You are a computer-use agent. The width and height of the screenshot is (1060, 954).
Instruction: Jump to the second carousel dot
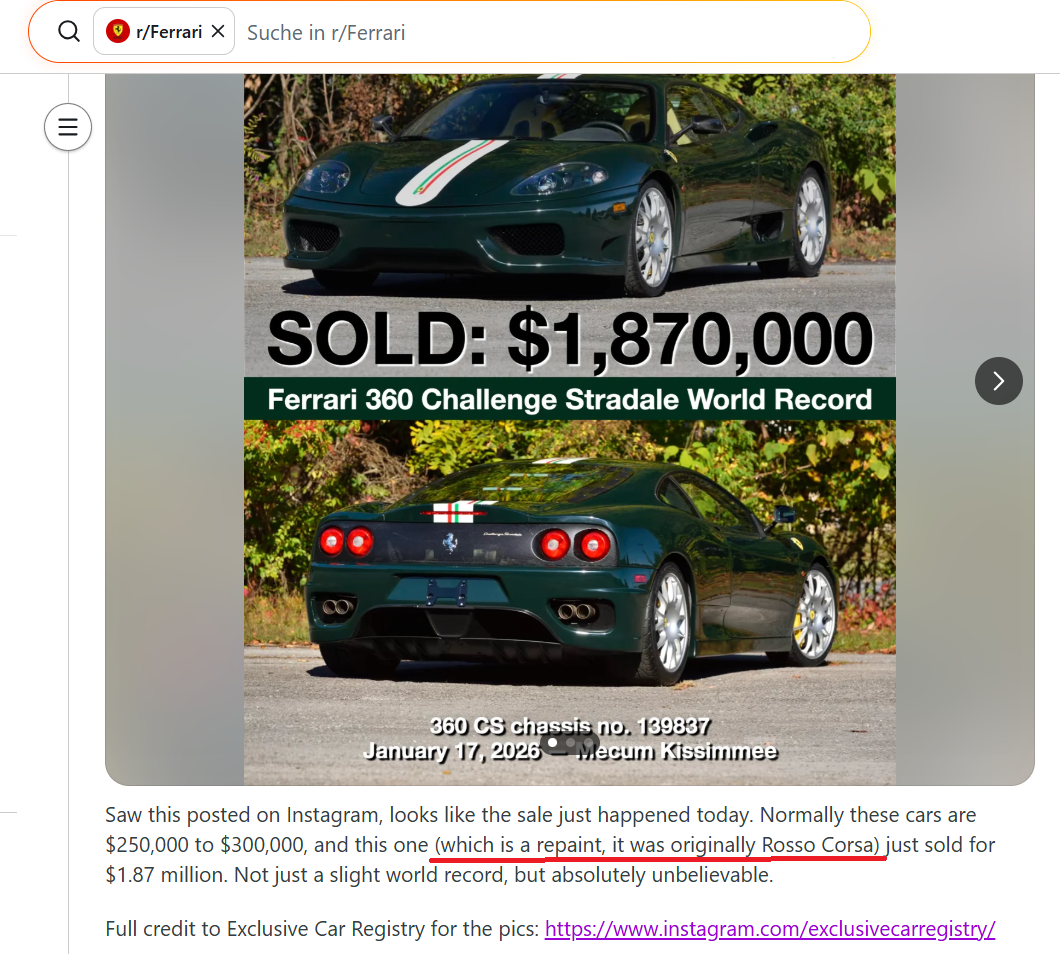pos(571,742)
